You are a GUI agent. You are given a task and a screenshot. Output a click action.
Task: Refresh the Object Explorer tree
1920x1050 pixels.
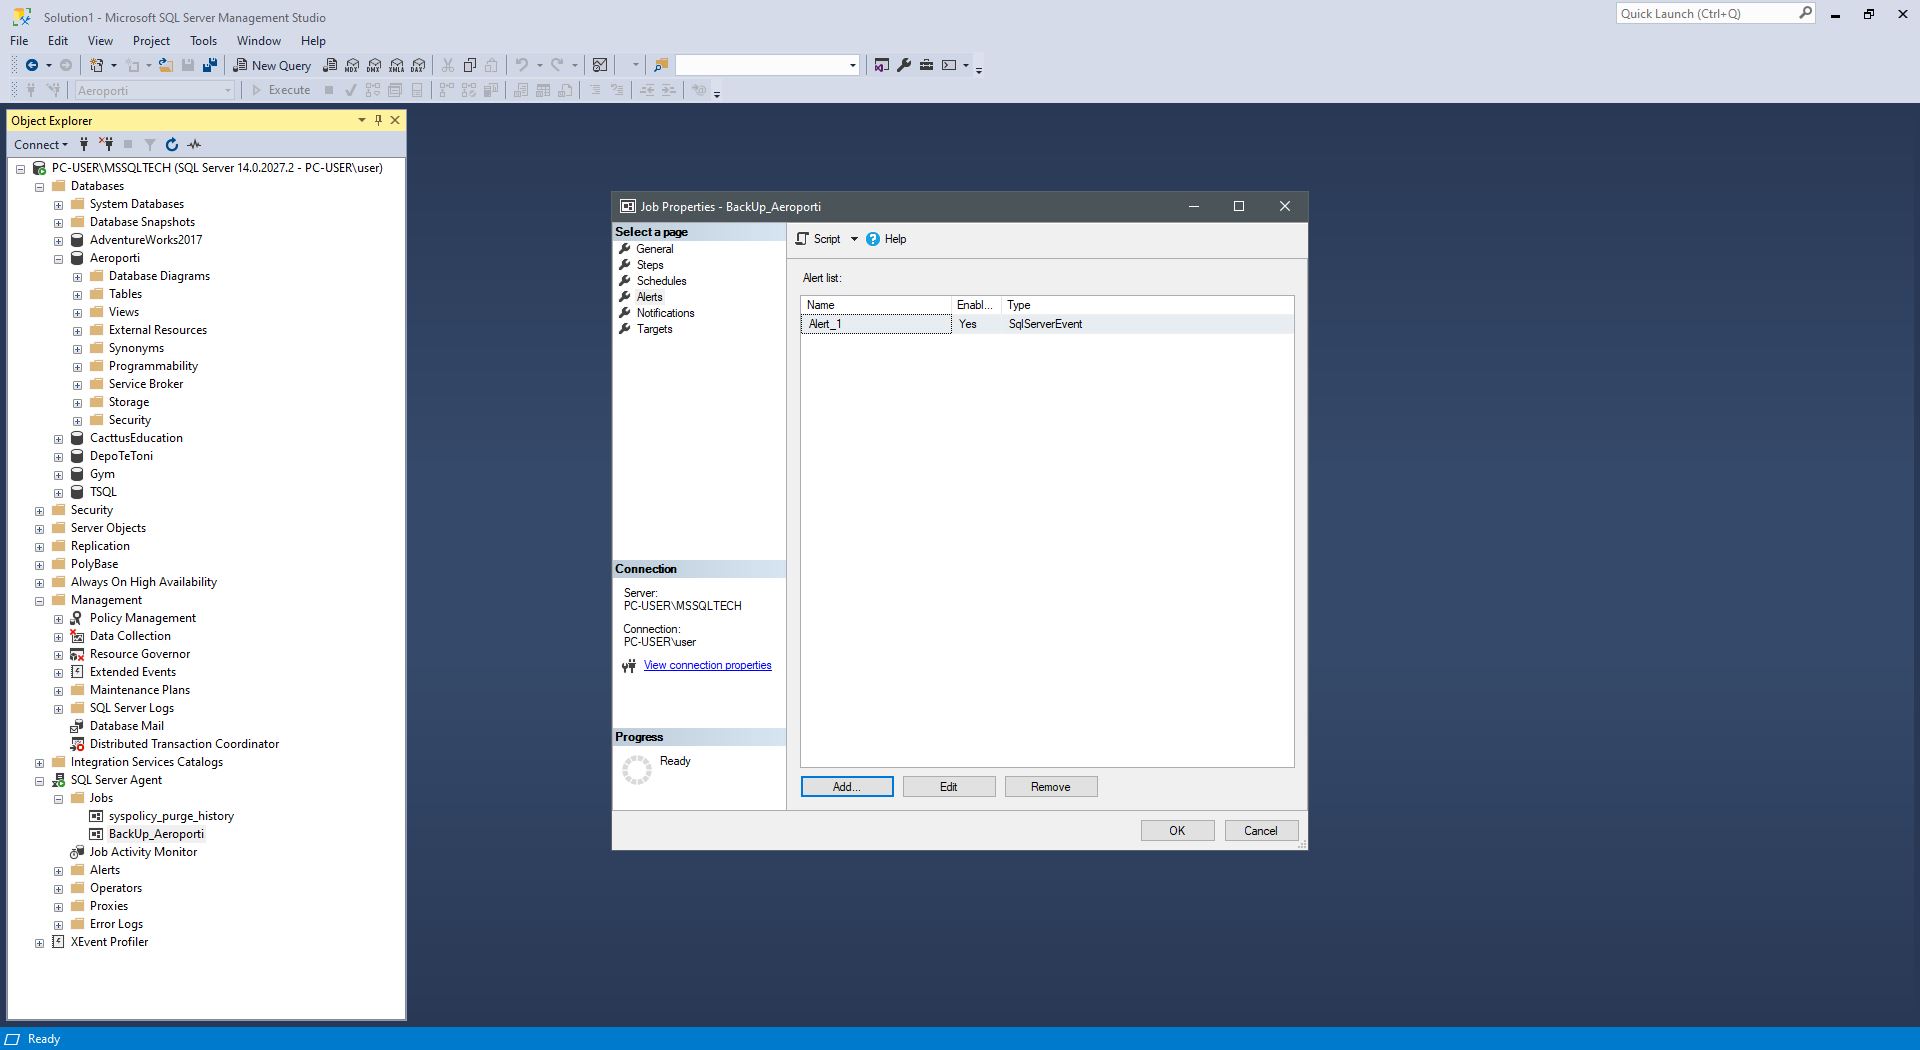[x=172, y=144]
